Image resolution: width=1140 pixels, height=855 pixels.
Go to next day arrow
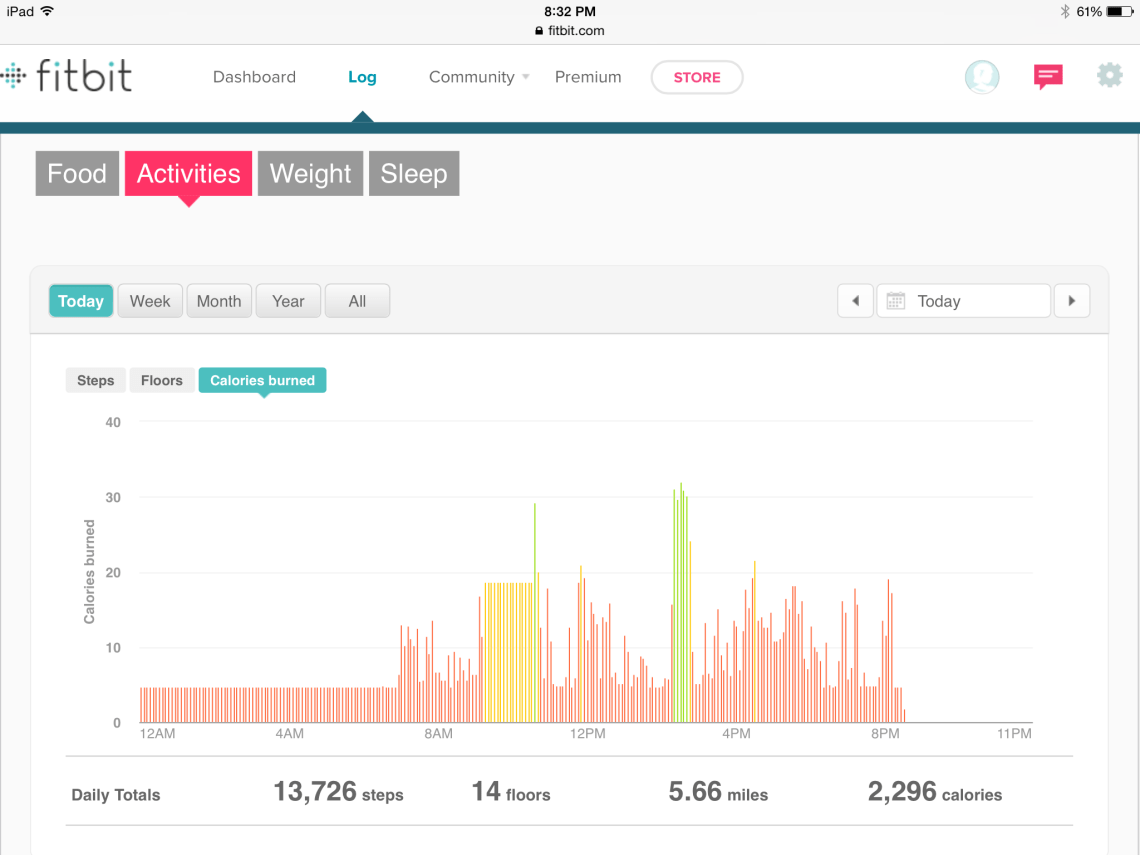tap(1071, 301)
